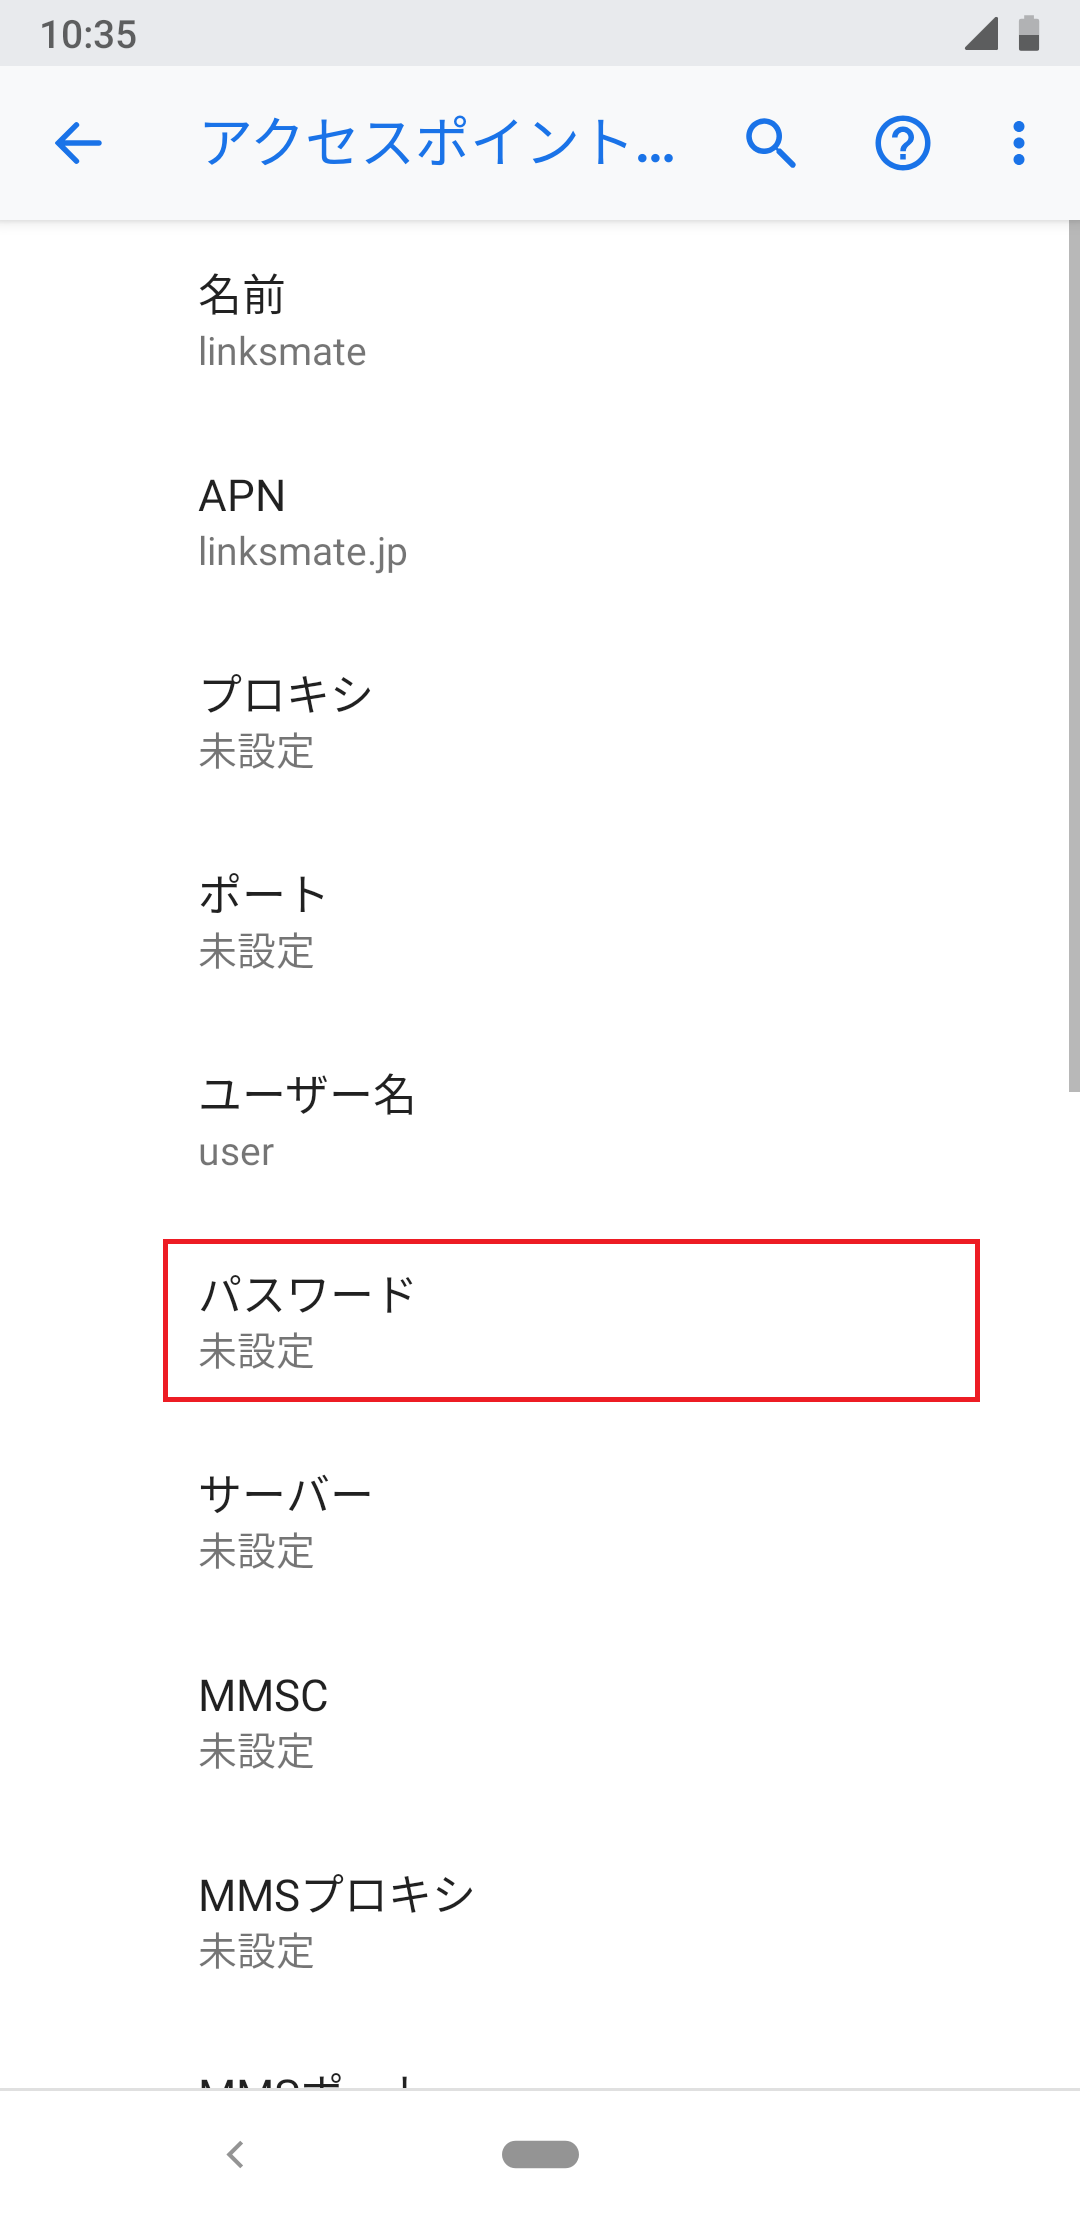Open the search icon in the toolbar

771,143
